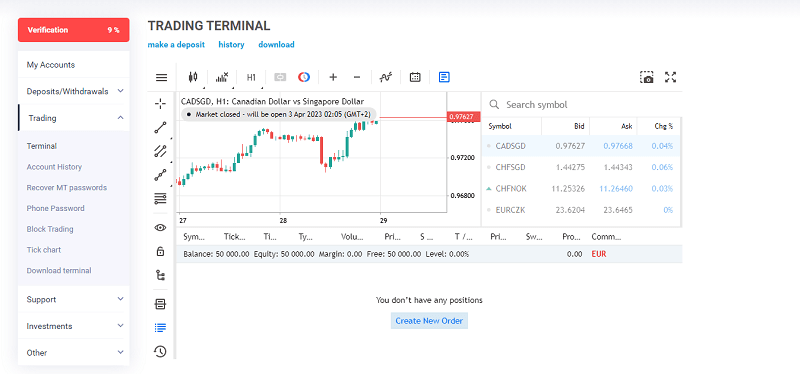Expand the Other section
This screenshot has height=374, width=800.
pos(73,353)
